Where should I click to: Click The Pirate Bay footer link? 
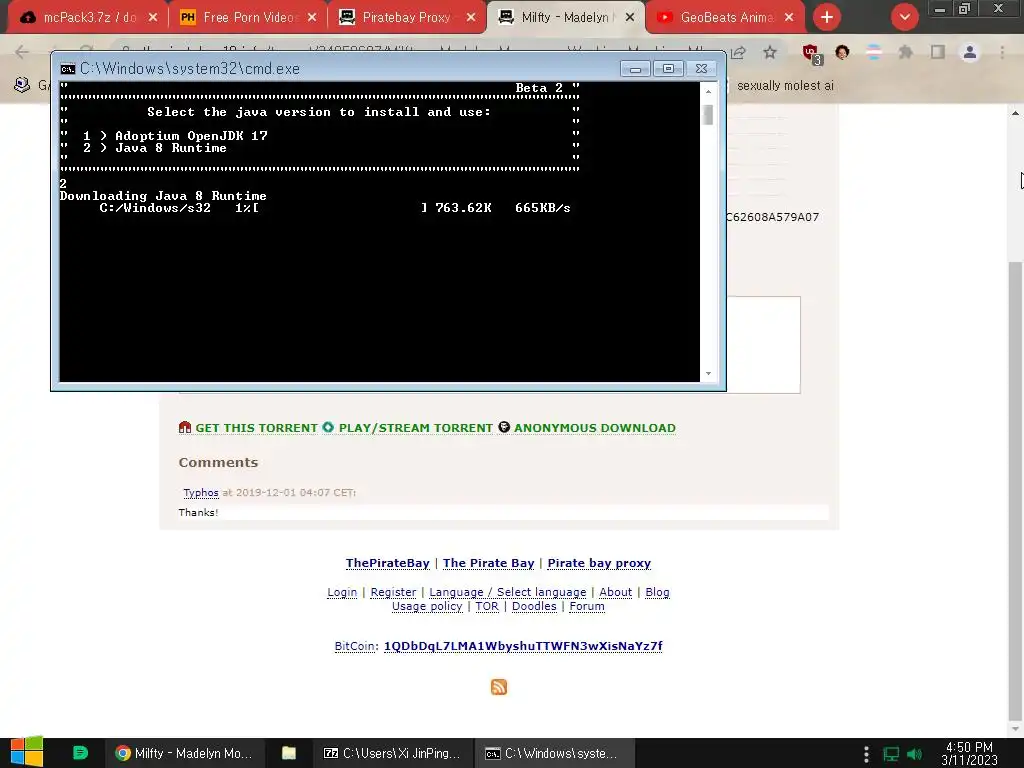click(x=488, y=563)
